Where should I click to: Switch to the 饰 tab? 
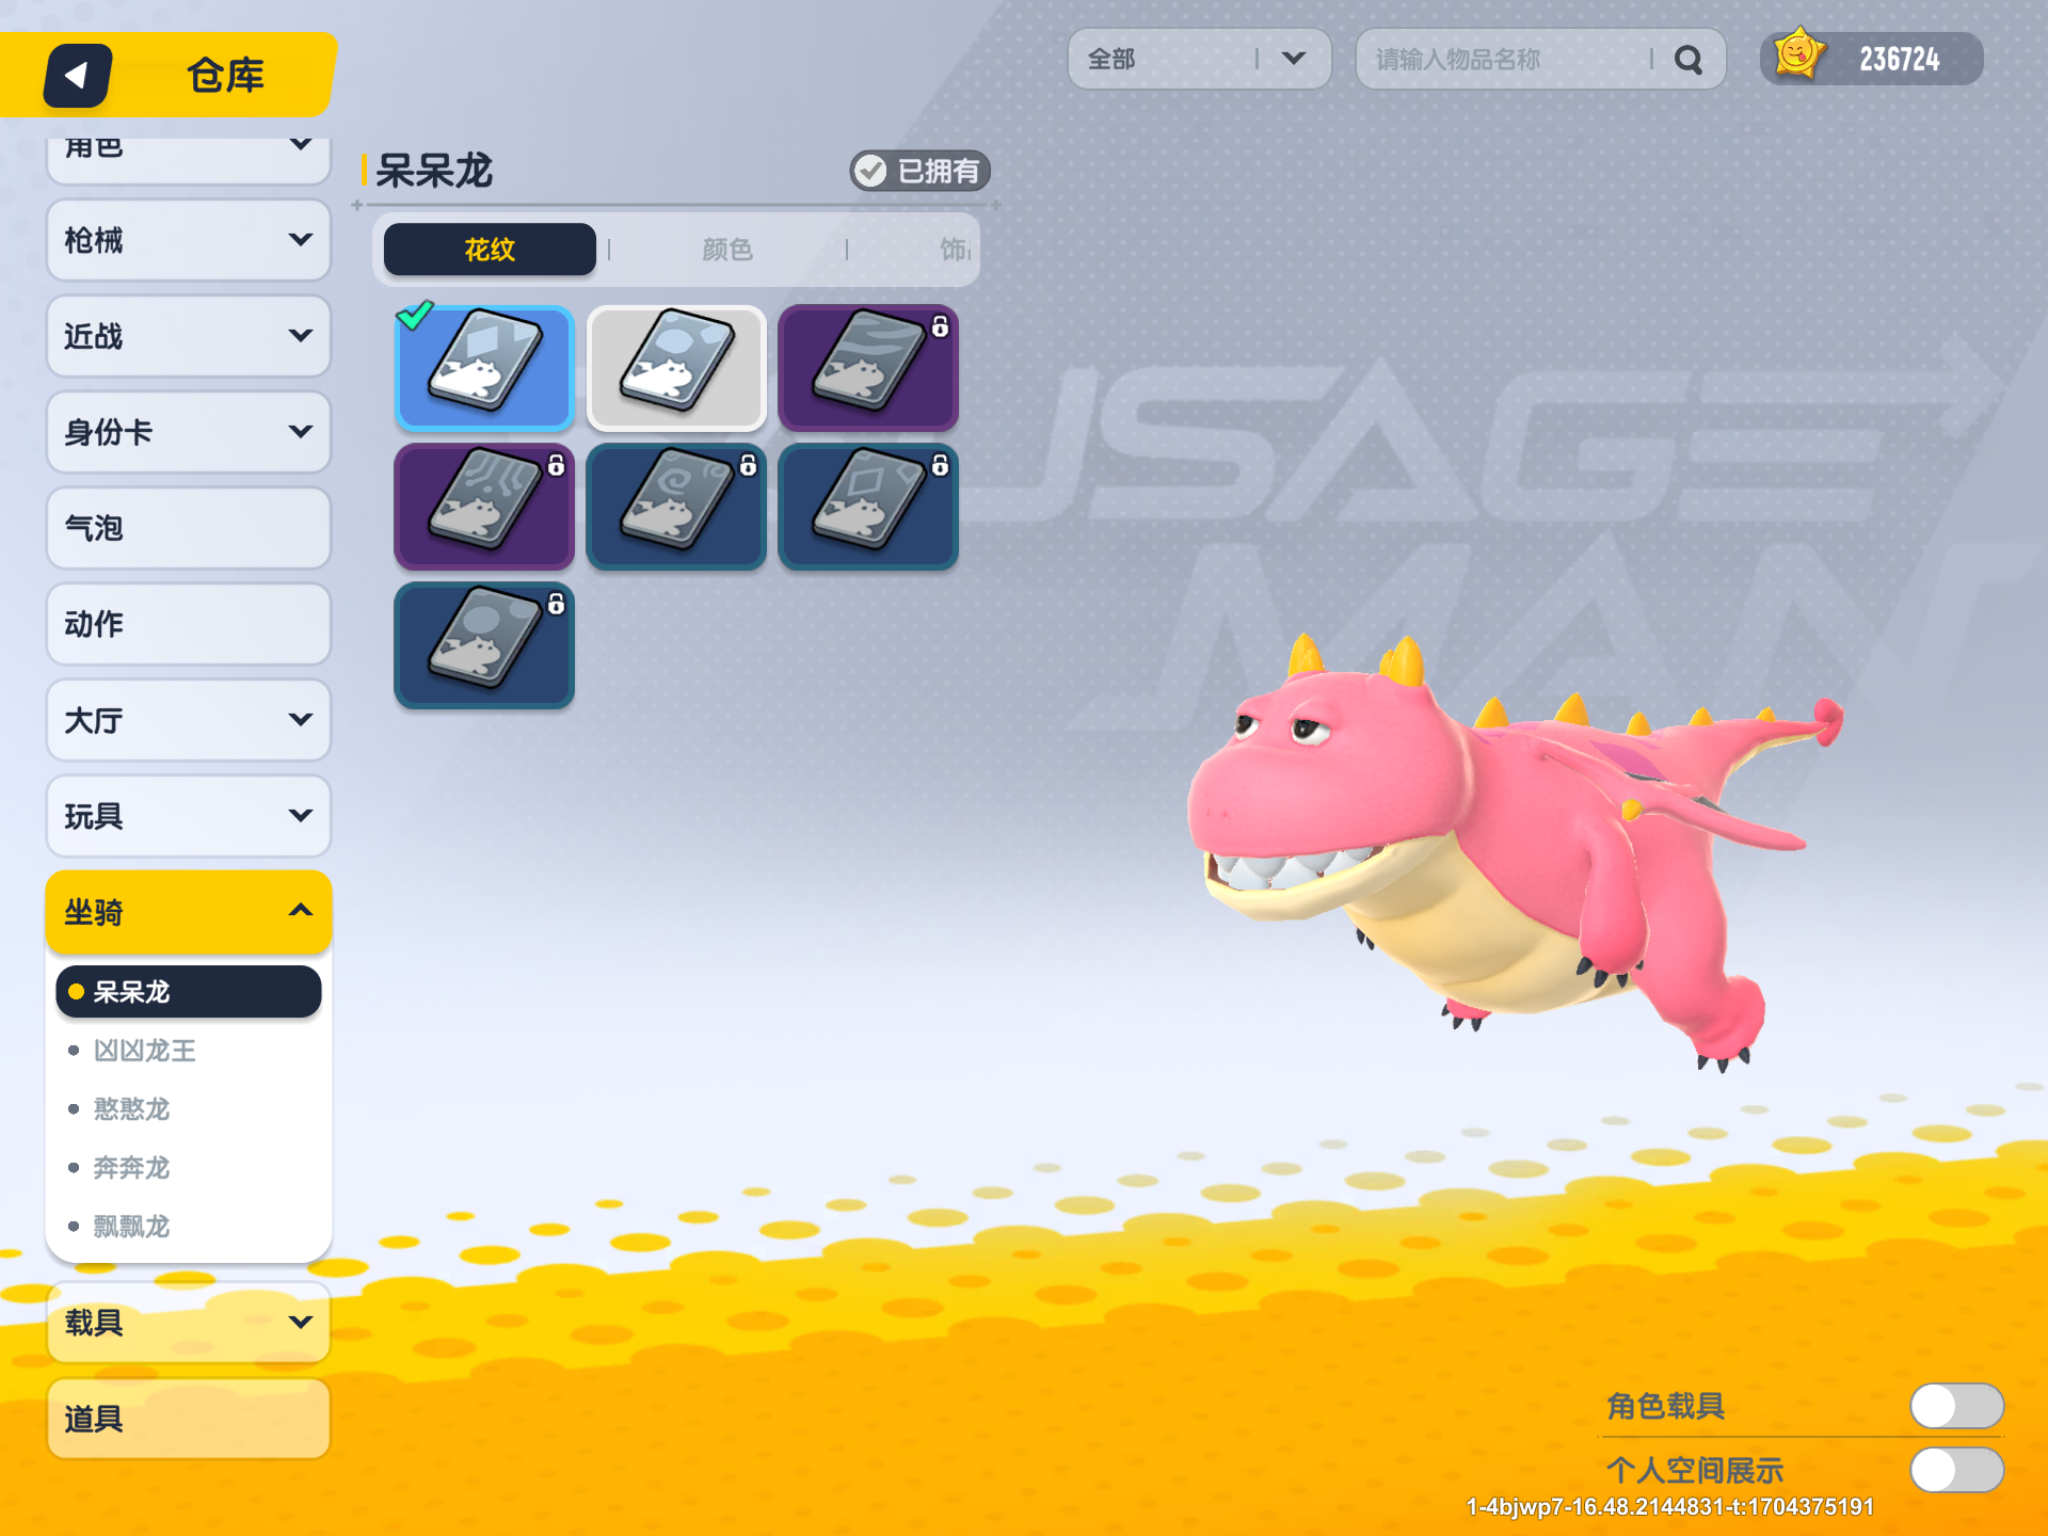point(954,249)
